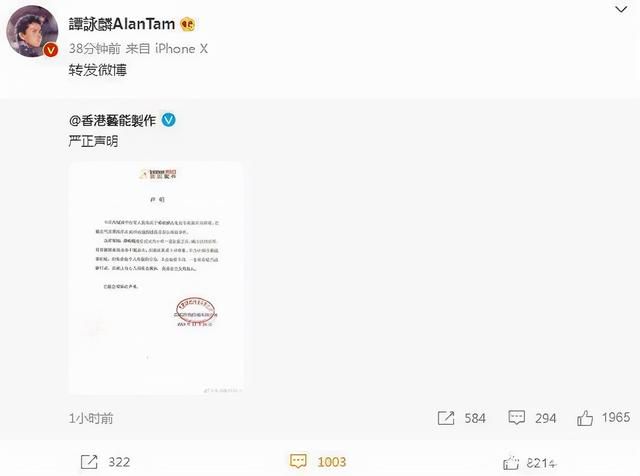This screenshot has height=476, width=640.
Task: Click the blue V badge next to 香港藝能製作
Action: (x=169, y=120)
